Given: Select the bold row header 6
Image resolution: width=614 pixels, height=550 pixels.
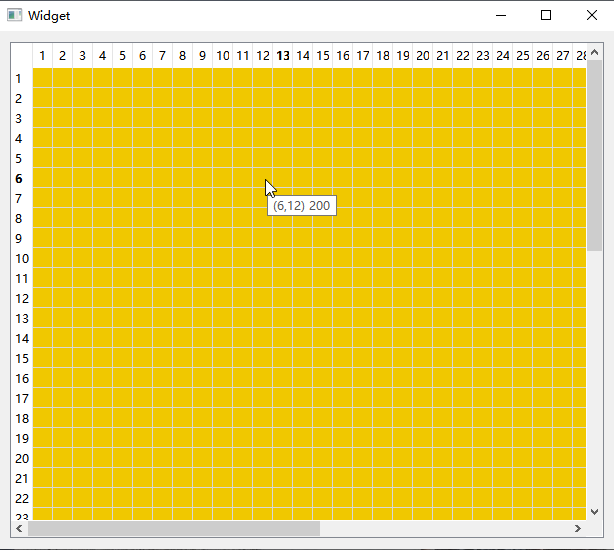Looking at the screenshot, I should click(22, 178).
